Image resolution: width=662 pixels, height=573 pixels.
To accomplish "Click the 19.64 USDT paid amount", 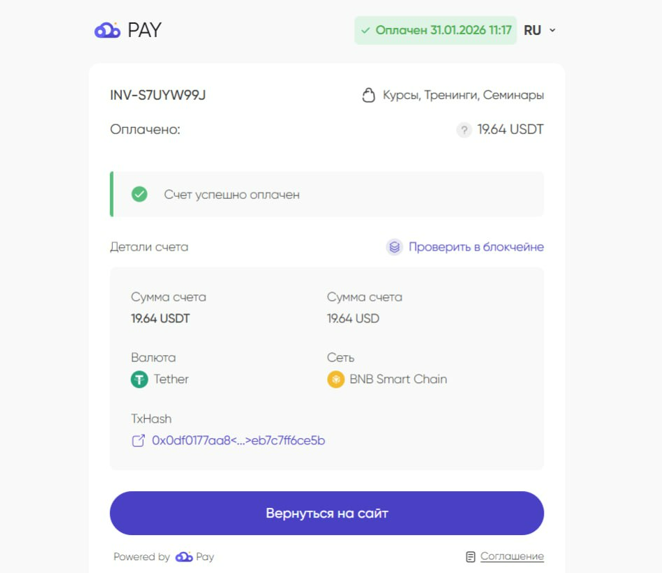I will 510,130.
